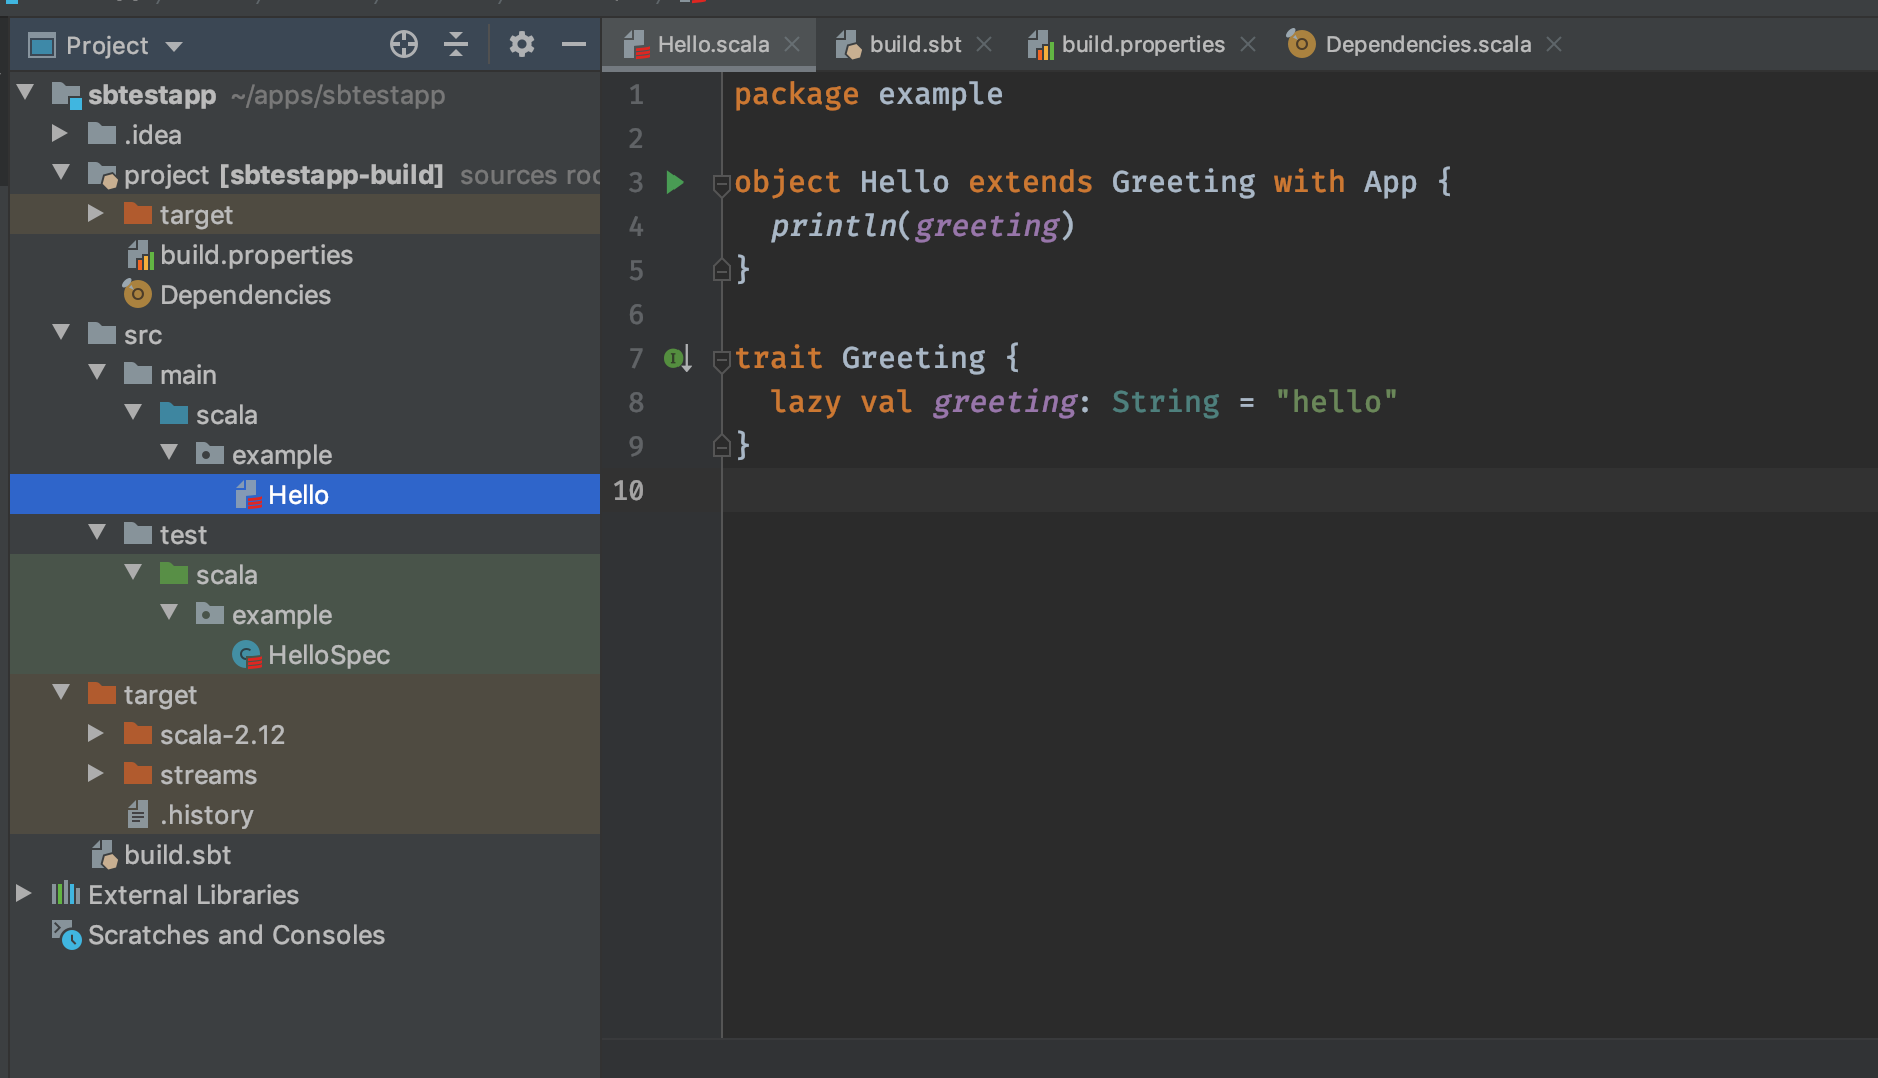Run Hello object via green gutter arrow
This screenshot has width=1878, height=1078.
tap(675, 182)
